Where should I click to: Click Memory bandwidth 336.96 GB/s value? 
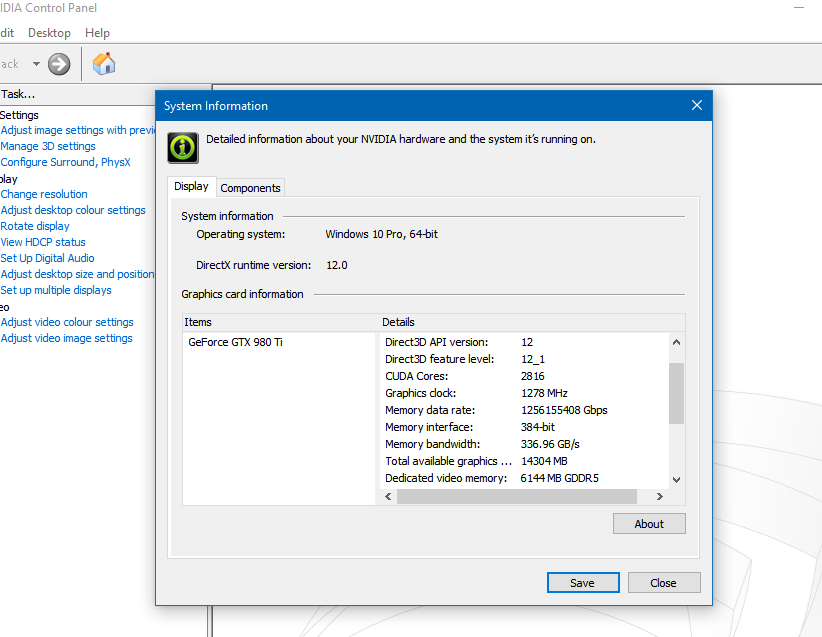550,444
